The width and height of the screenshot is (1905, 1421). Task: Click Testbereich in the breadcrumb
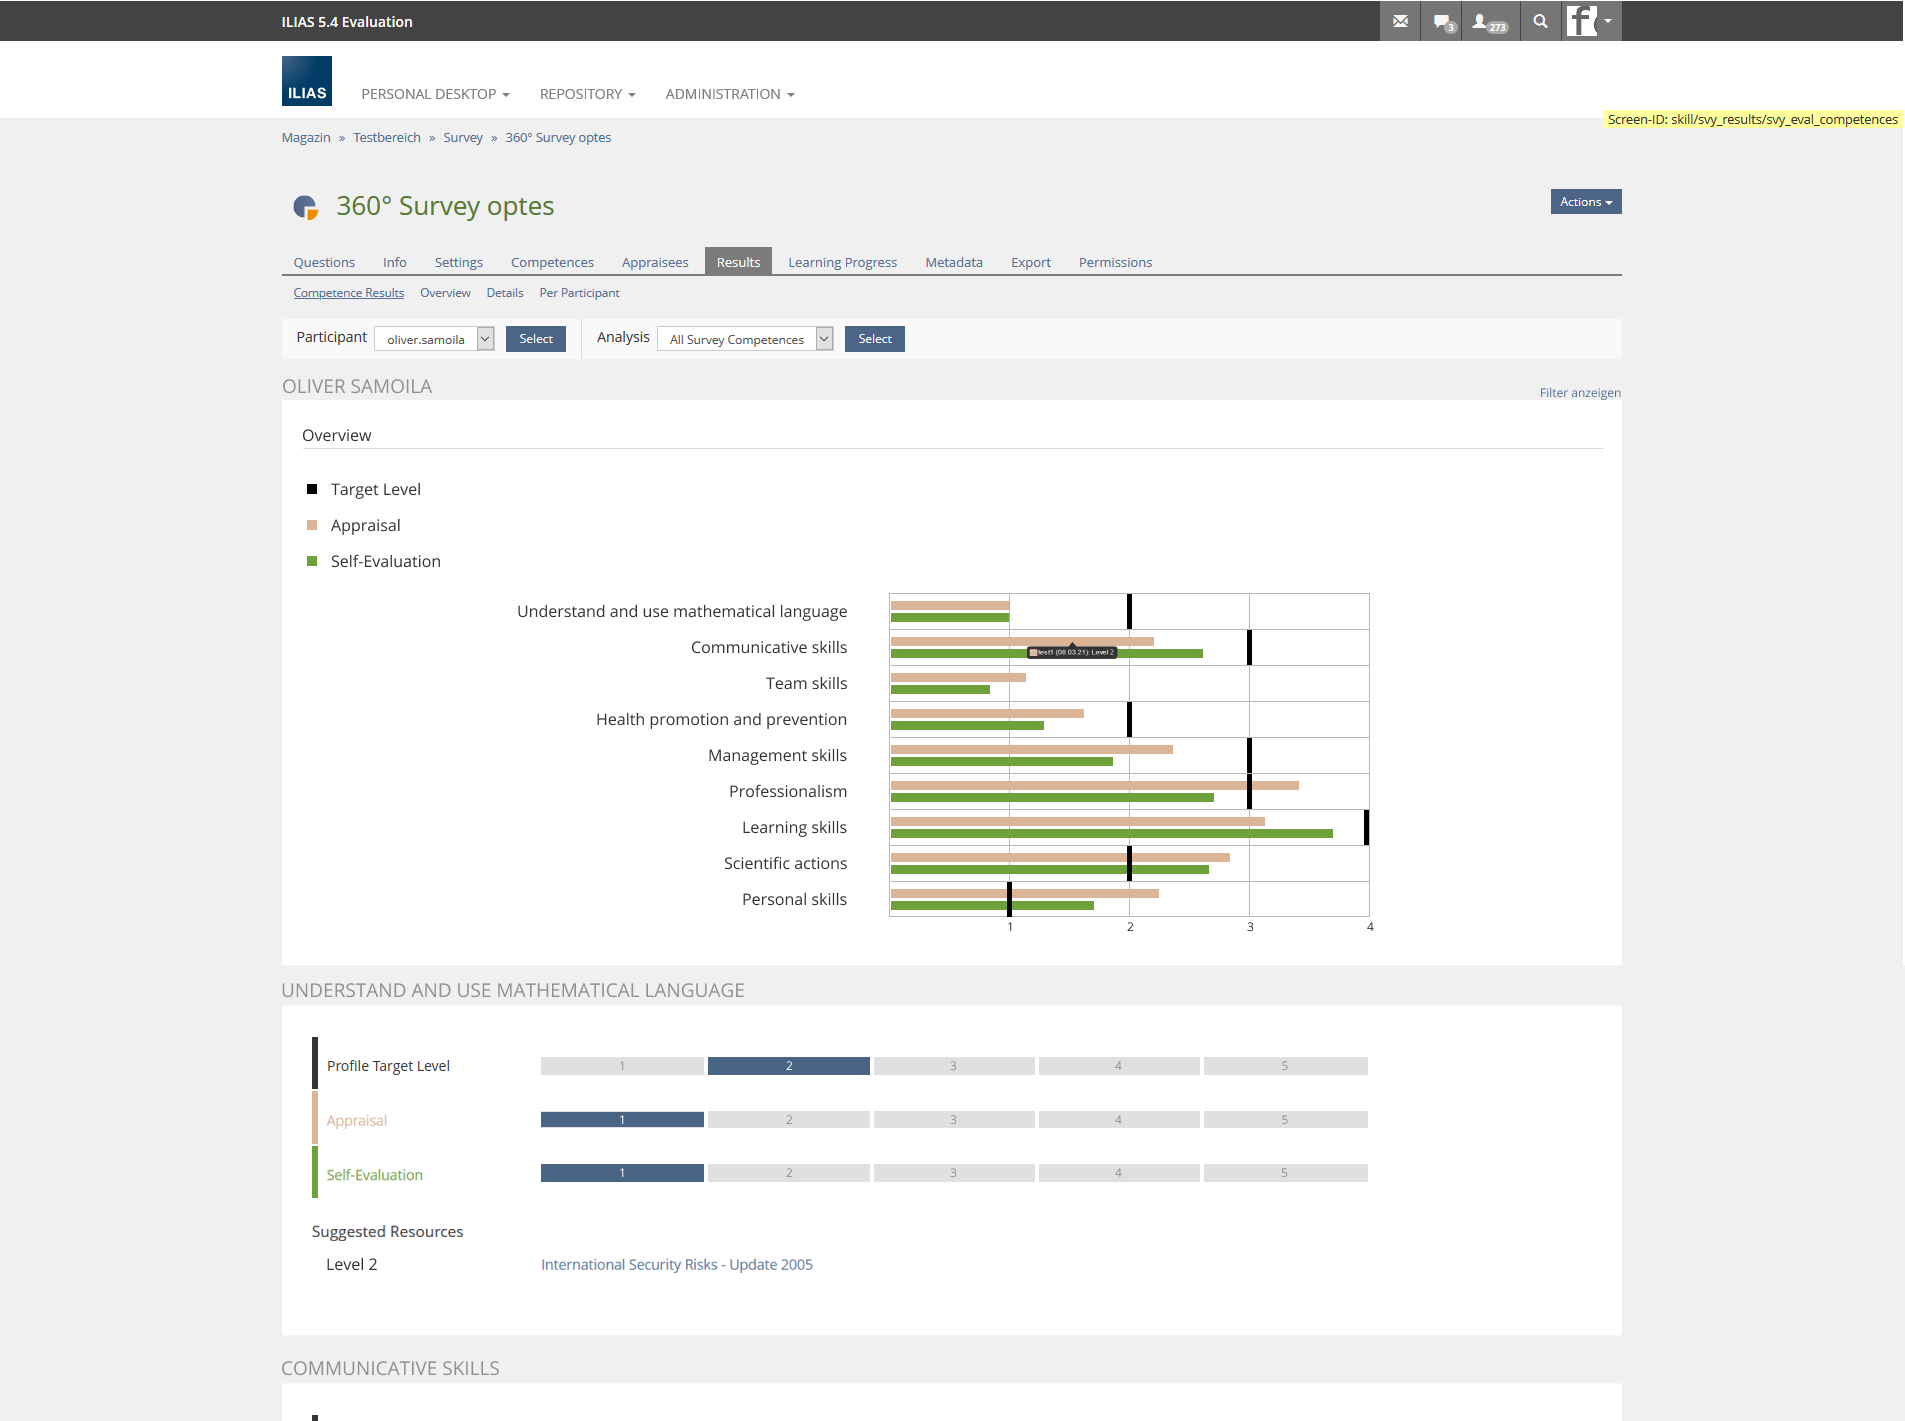pyautogui.click(x=386, y=138)
